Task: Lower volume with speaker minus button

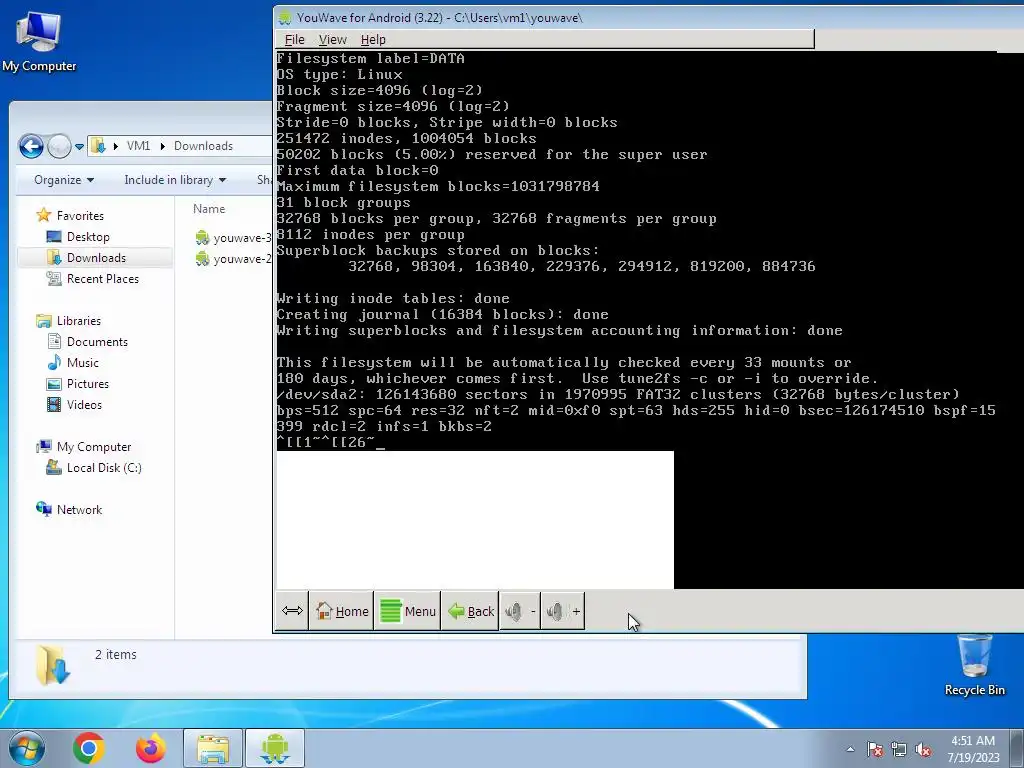Action: 520,611
